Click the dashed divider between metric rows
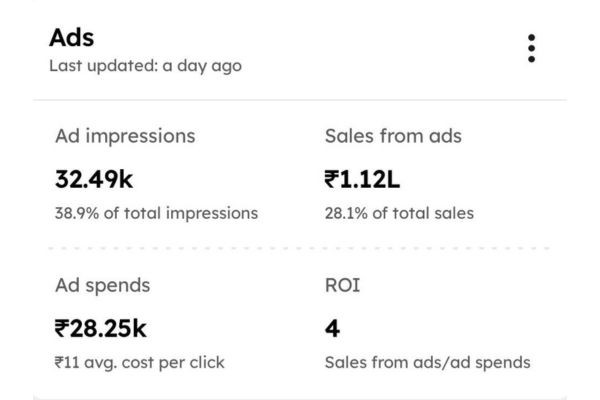The width and height of the screenshot is (600, 400). click(x=300, y=247)
